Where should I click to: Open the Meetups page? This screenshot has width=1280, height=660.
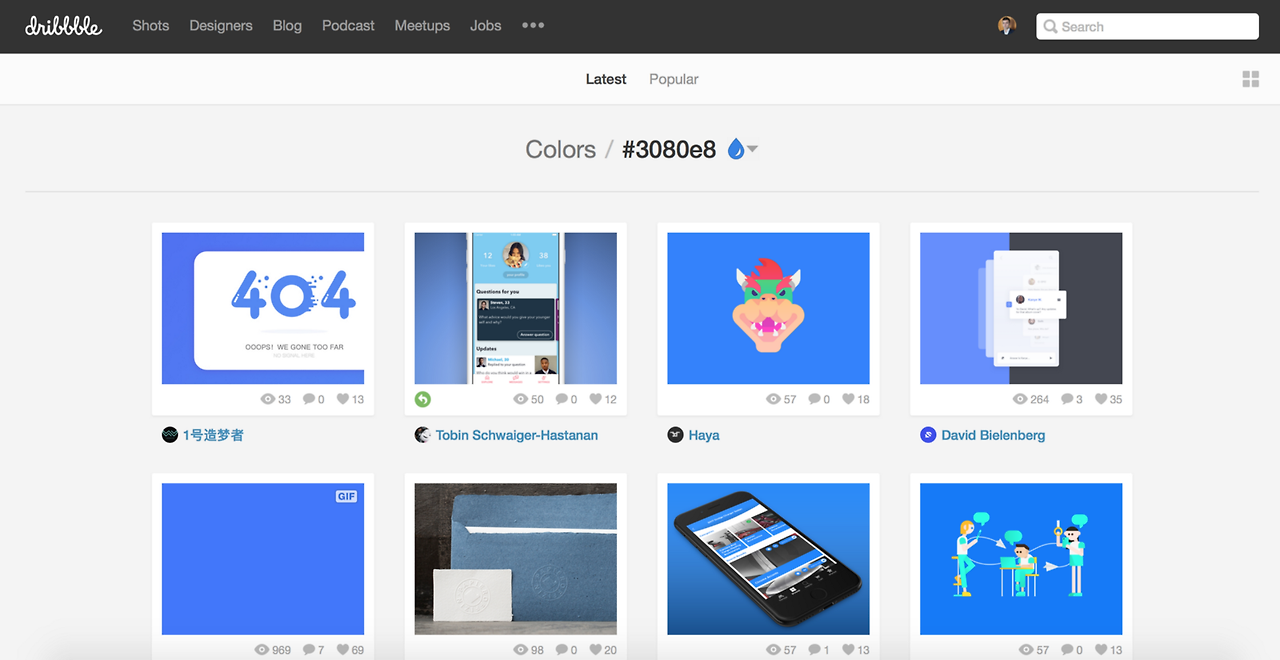point(422,26)
